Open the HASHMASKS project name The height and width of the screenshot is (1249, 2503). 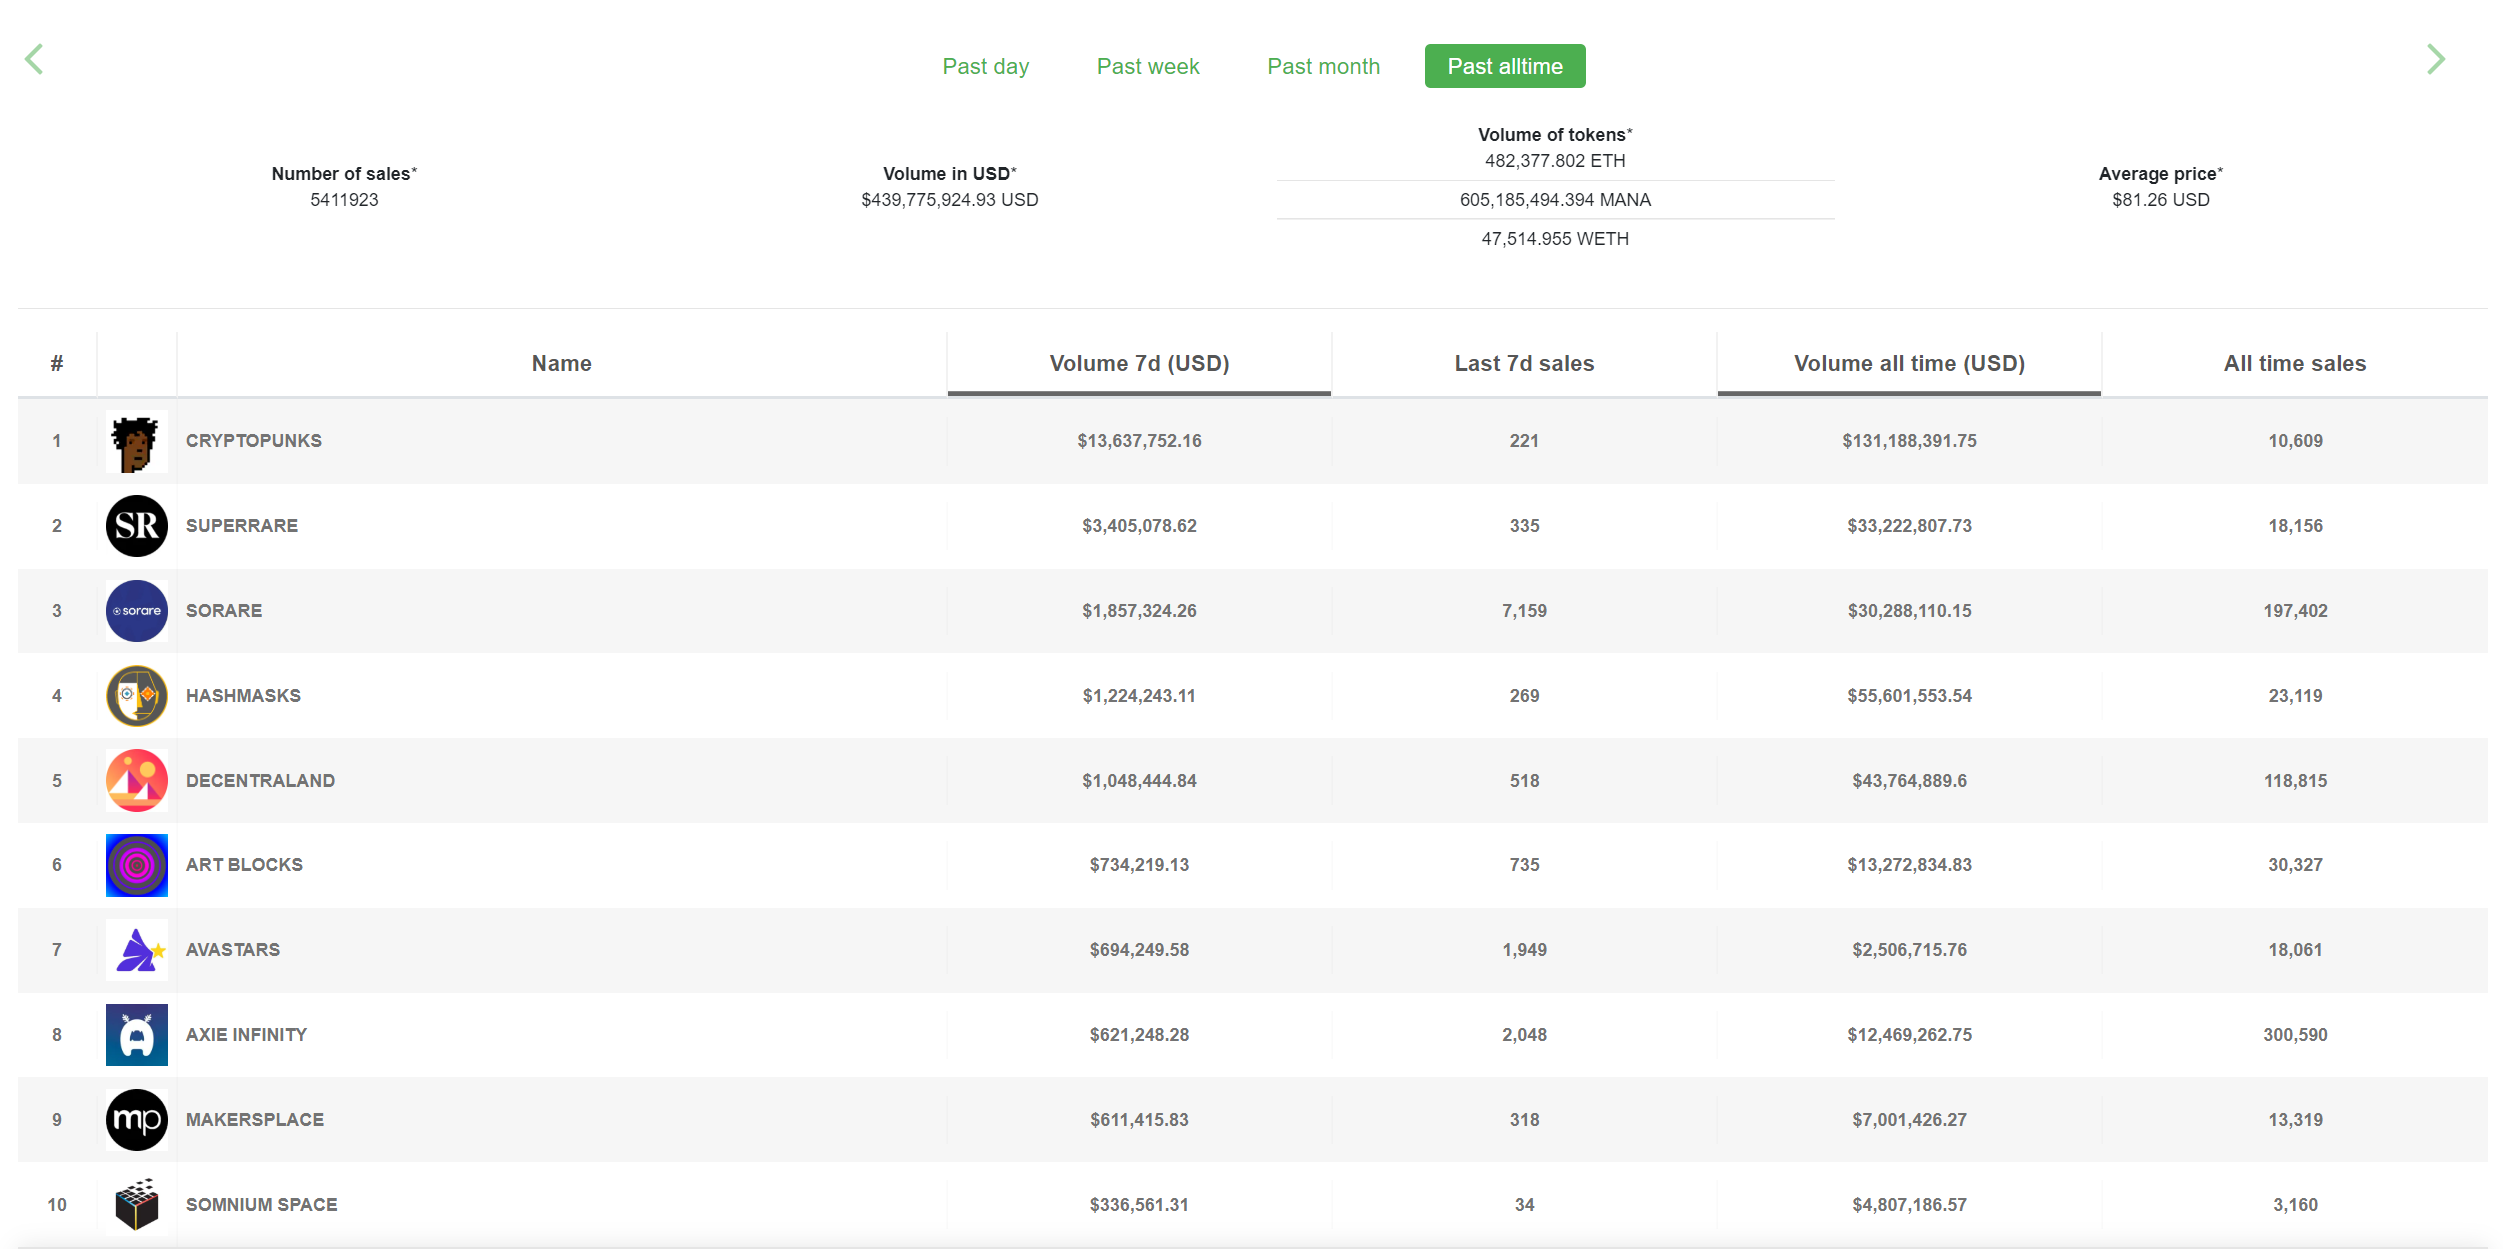243,696
